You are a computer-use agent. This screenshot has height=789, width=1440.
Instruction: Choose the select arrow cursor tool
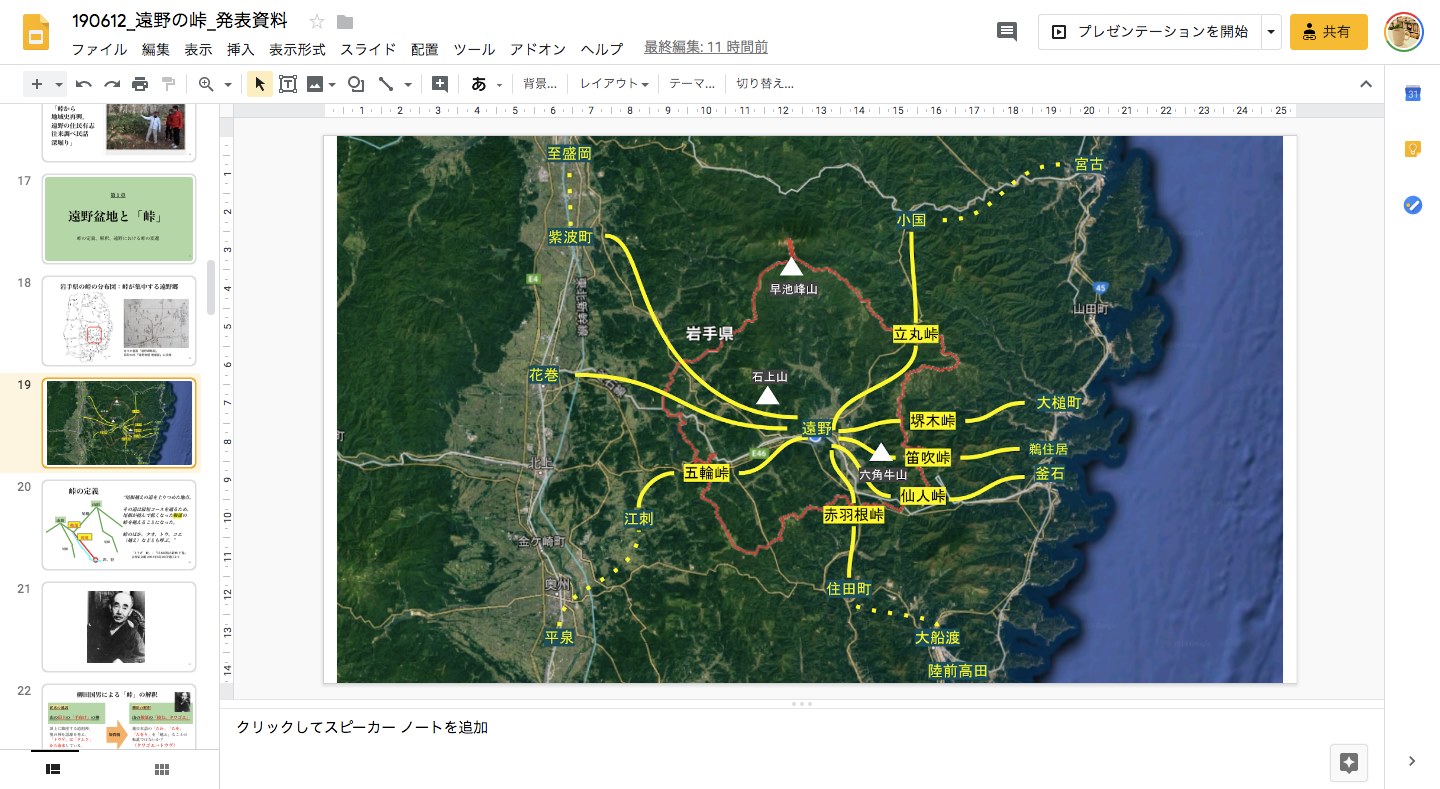click(x=259, y=84)
